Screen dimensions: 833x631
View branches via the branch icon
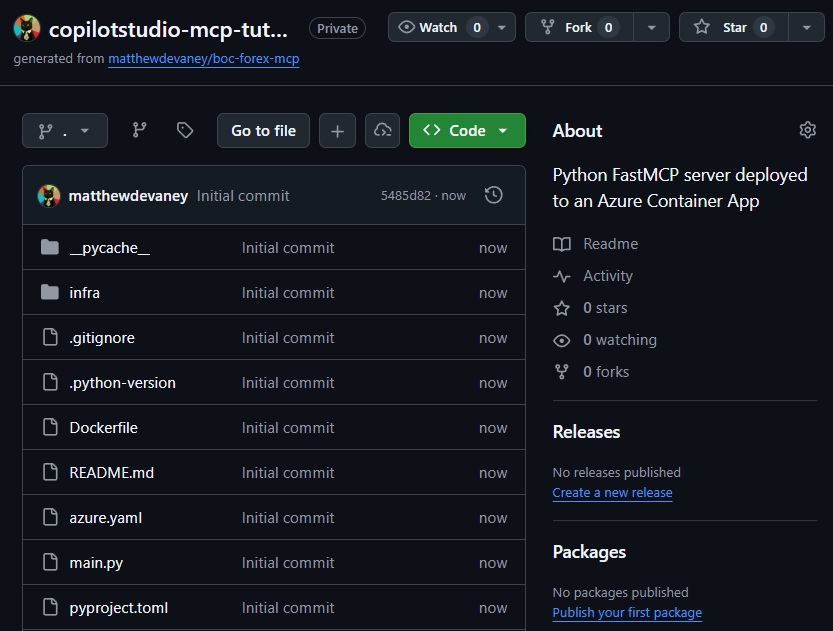tap(139, 130)
